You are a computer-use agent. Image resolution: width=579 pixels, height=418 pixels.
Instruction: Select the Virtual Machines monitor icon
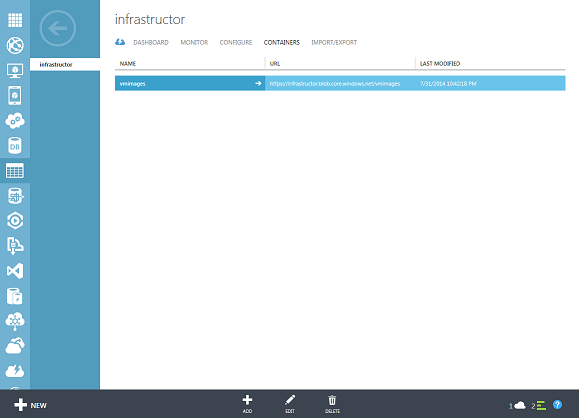(15, 70)
